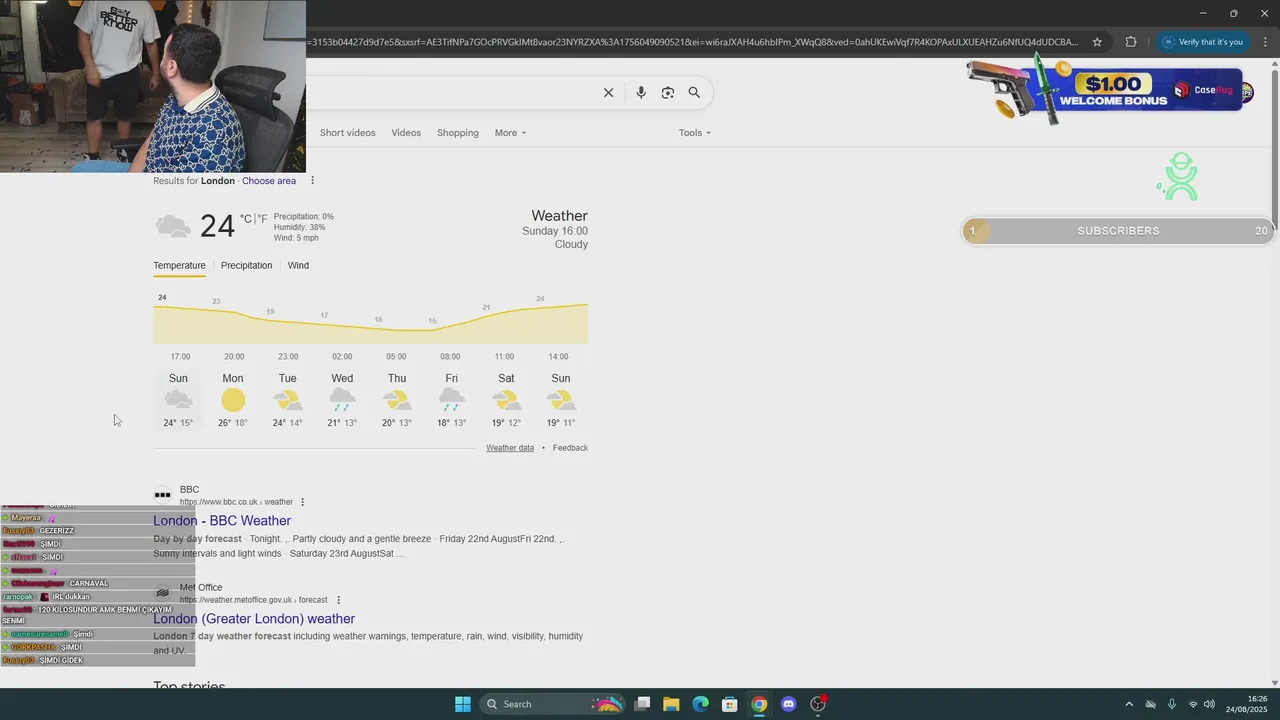The height and width of the screenshot is (720, 1280).
Task: Clear the Google search box with X
Action: click(608, 93)
